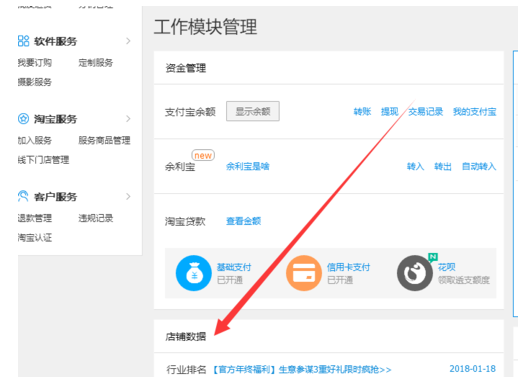Click the 自动转入 link
This screenshot has width=526, height=377.
click(x=479, y=166)
